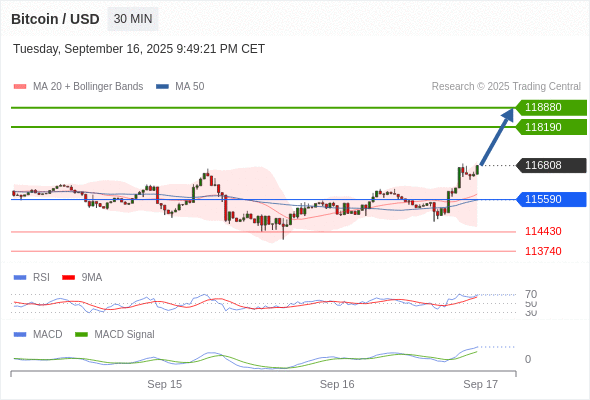Click the blue 115590 pivot price tag
The image size is (590, 400).
(551, 199)
